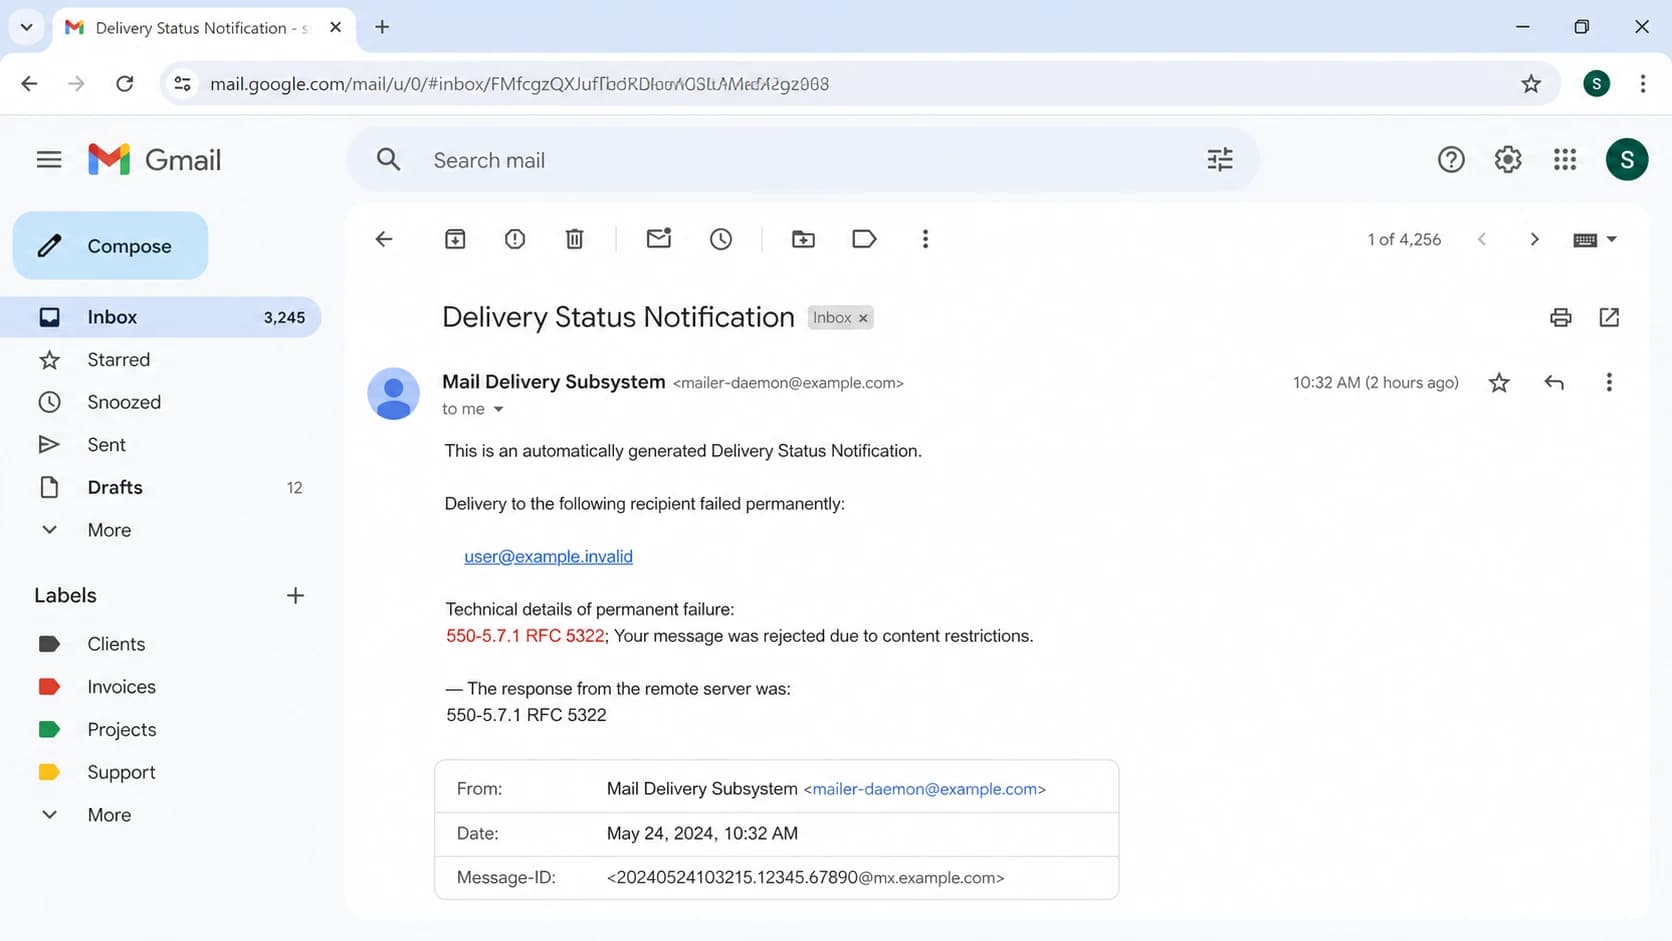Star this message
The height and width of the screenshot is (941, 1672).
[1499, 382]
